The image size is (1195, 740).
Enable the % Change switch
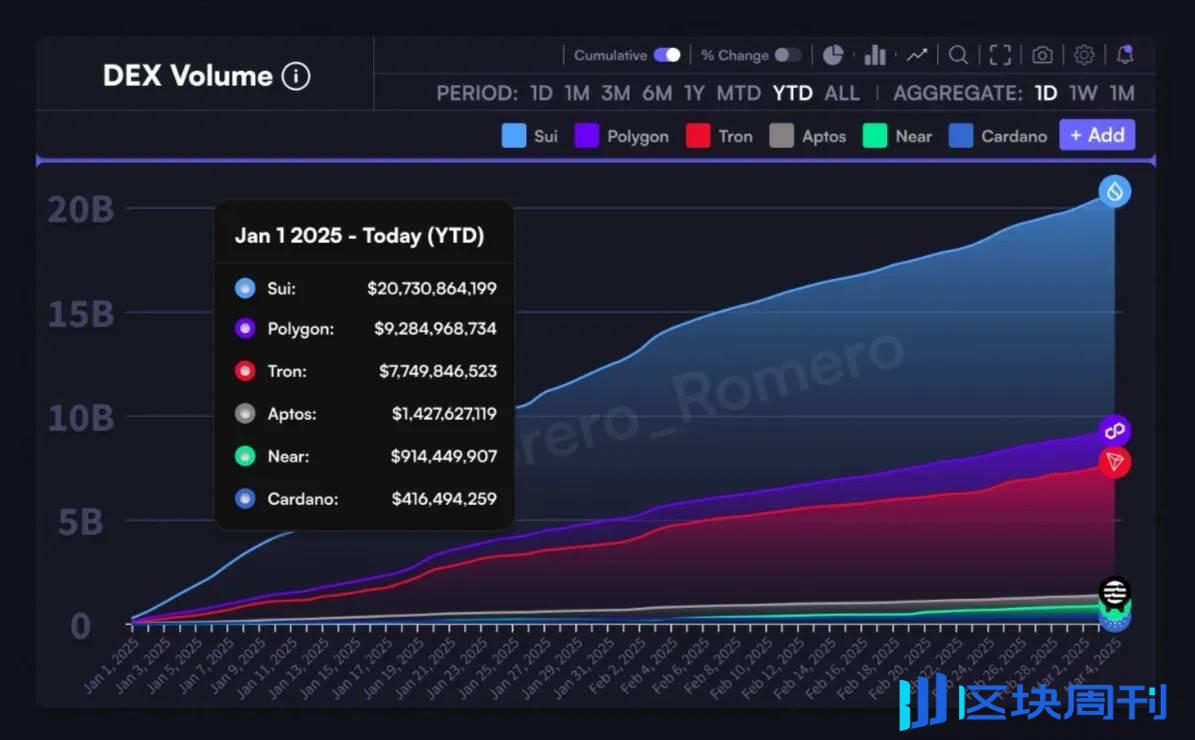click(x=787, y=55)
